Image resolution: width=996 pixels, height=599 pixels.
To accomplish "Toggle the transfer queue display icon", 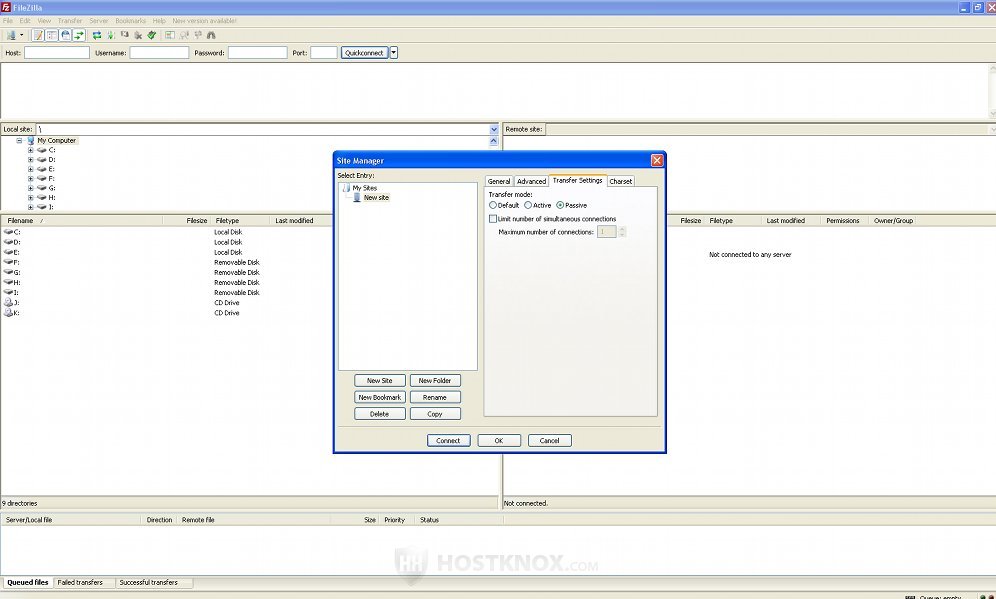I will click(x=79, y=36).
